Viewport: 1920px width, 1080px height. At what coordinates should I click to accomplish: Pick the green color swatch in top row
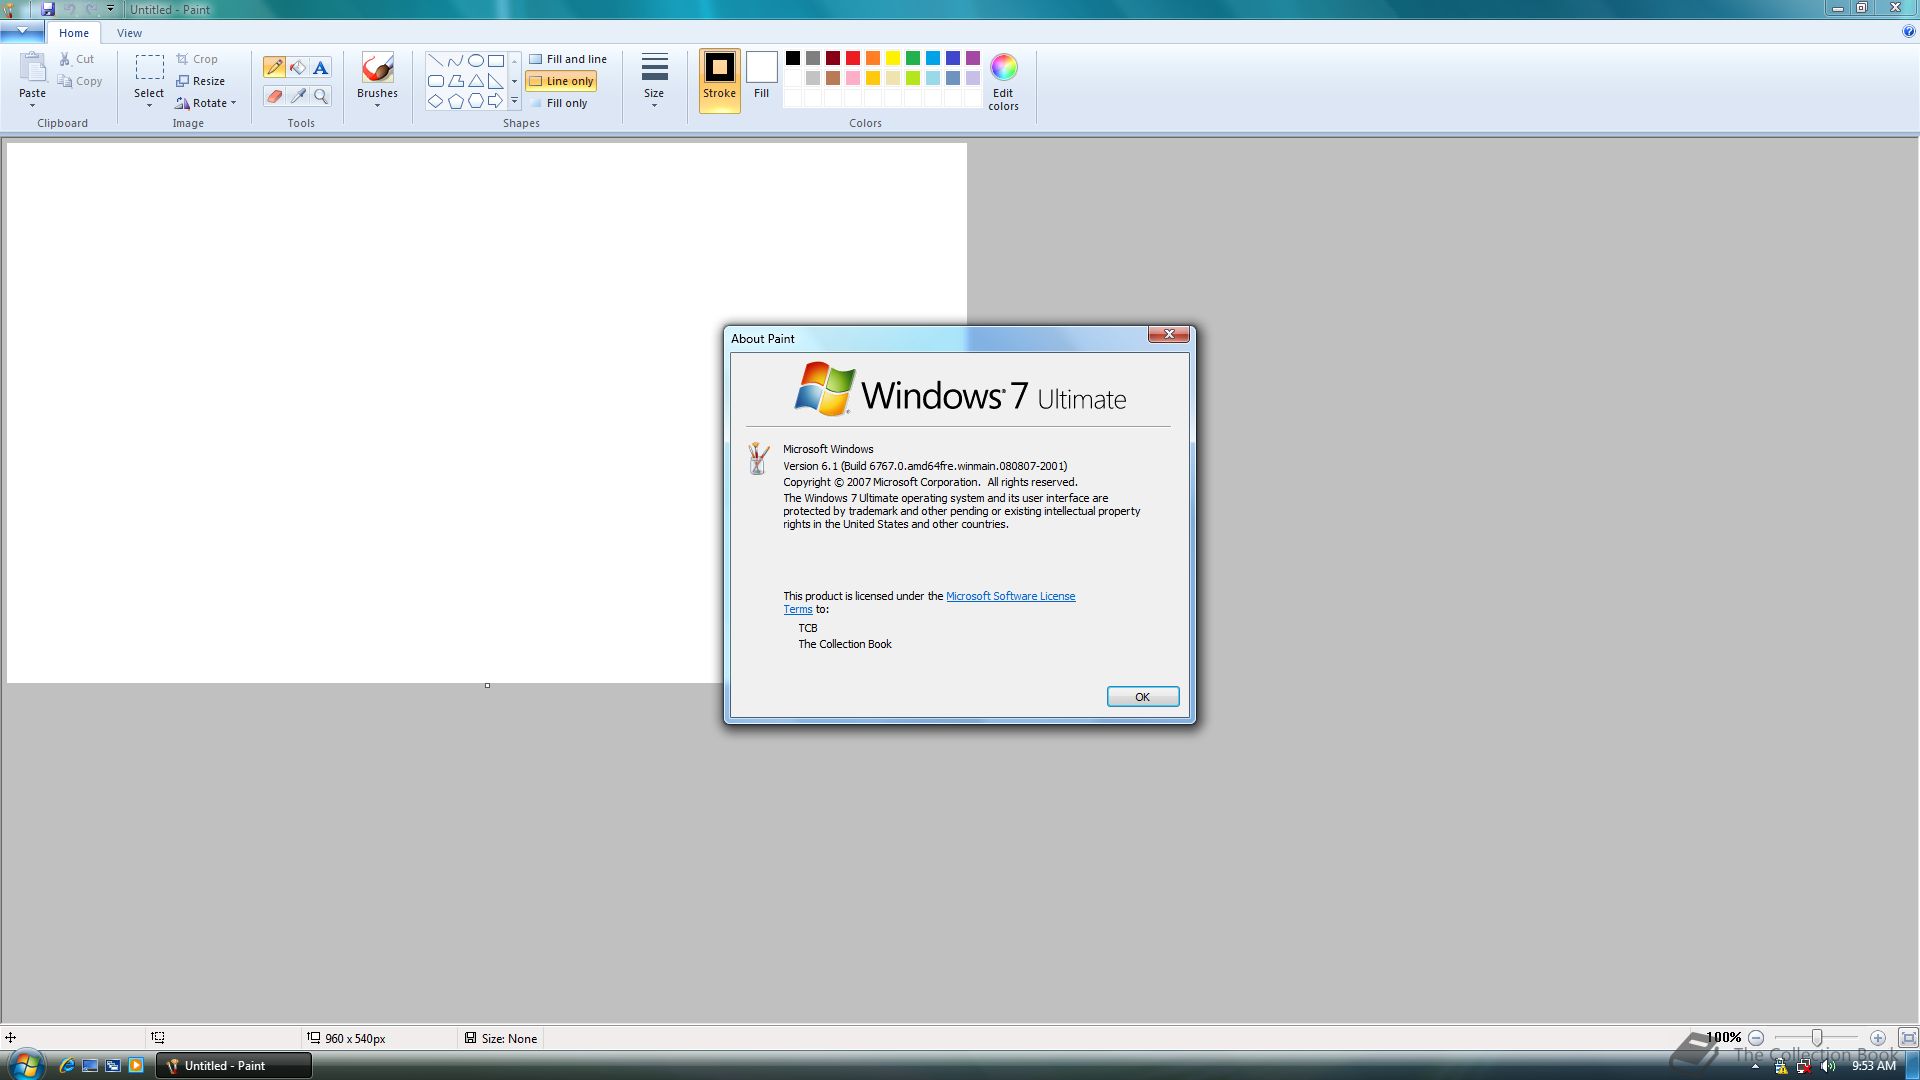point(913,58)
